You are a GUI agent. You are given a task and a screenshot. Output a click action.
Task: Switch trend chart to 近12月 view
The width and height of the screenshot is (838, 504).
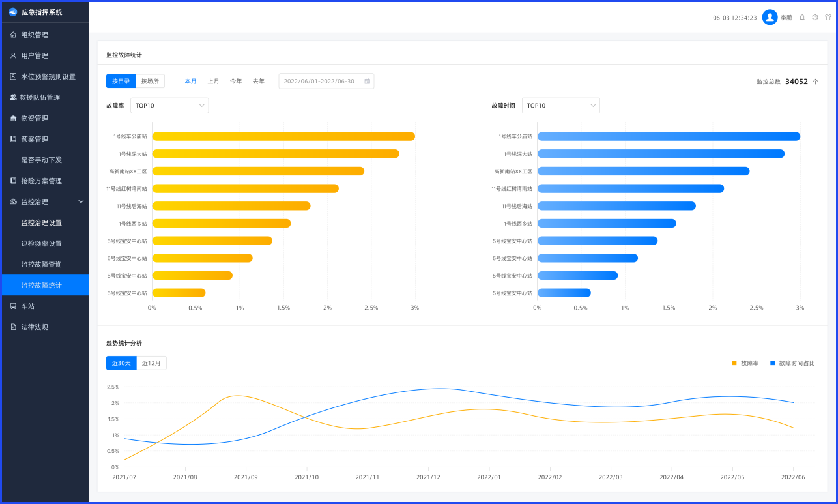click(x=152, y=363)
